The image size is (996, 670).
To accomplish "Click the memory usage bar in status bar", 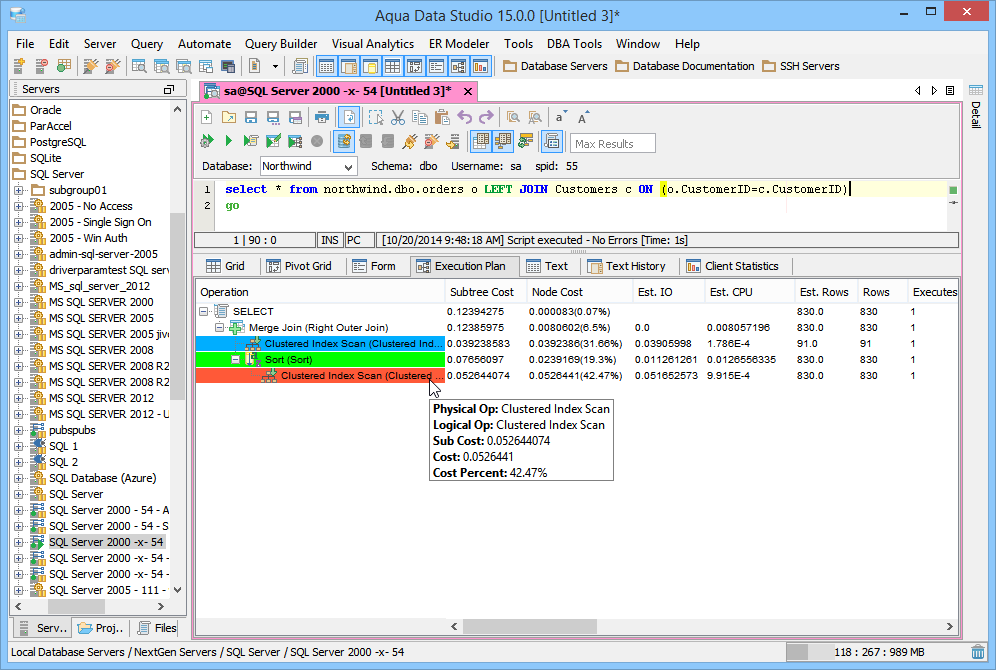I will pos(875,652).
